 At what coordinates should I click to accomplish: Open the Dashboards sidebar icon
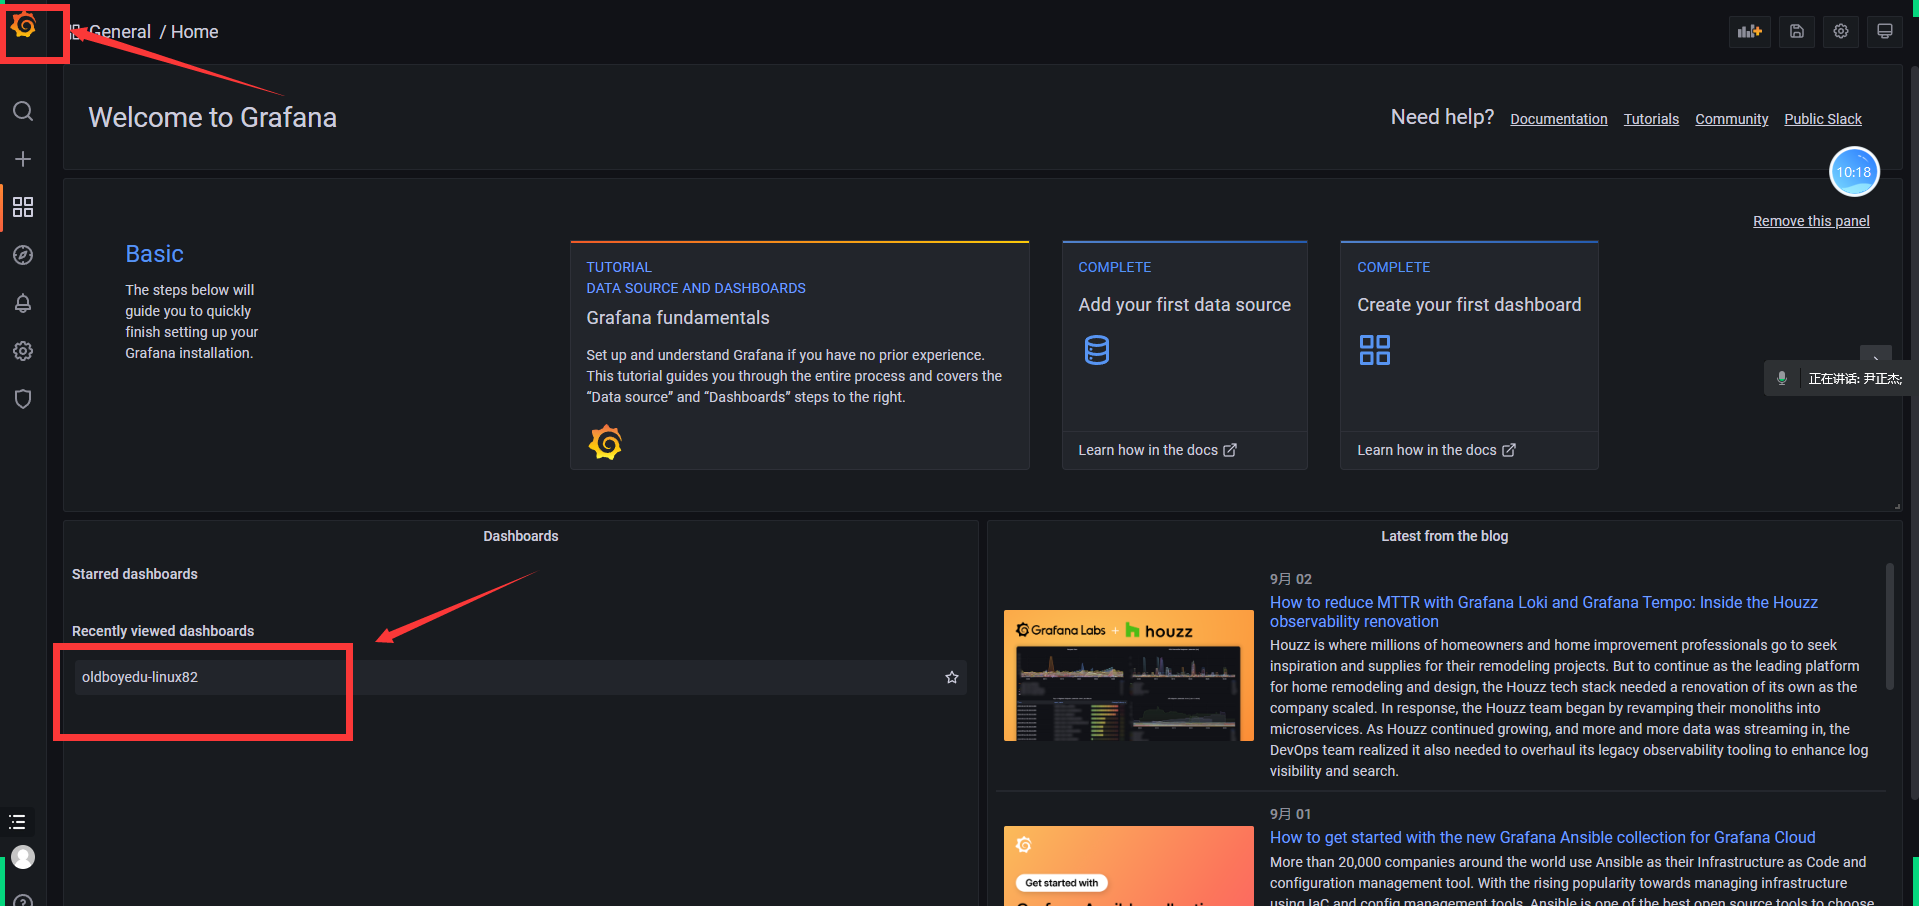point(23,207)
